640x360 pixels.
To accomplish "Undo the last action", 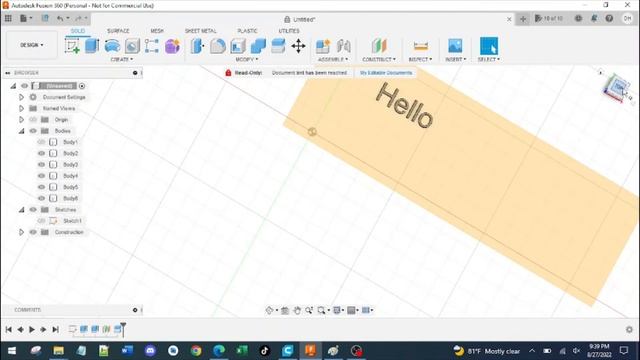I will [60, 18].
